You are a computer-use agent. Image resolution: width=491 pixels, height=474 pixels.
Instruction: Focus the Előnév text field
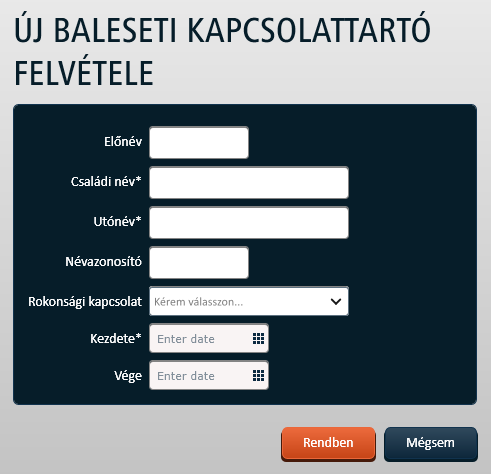(x=199, y=142)
